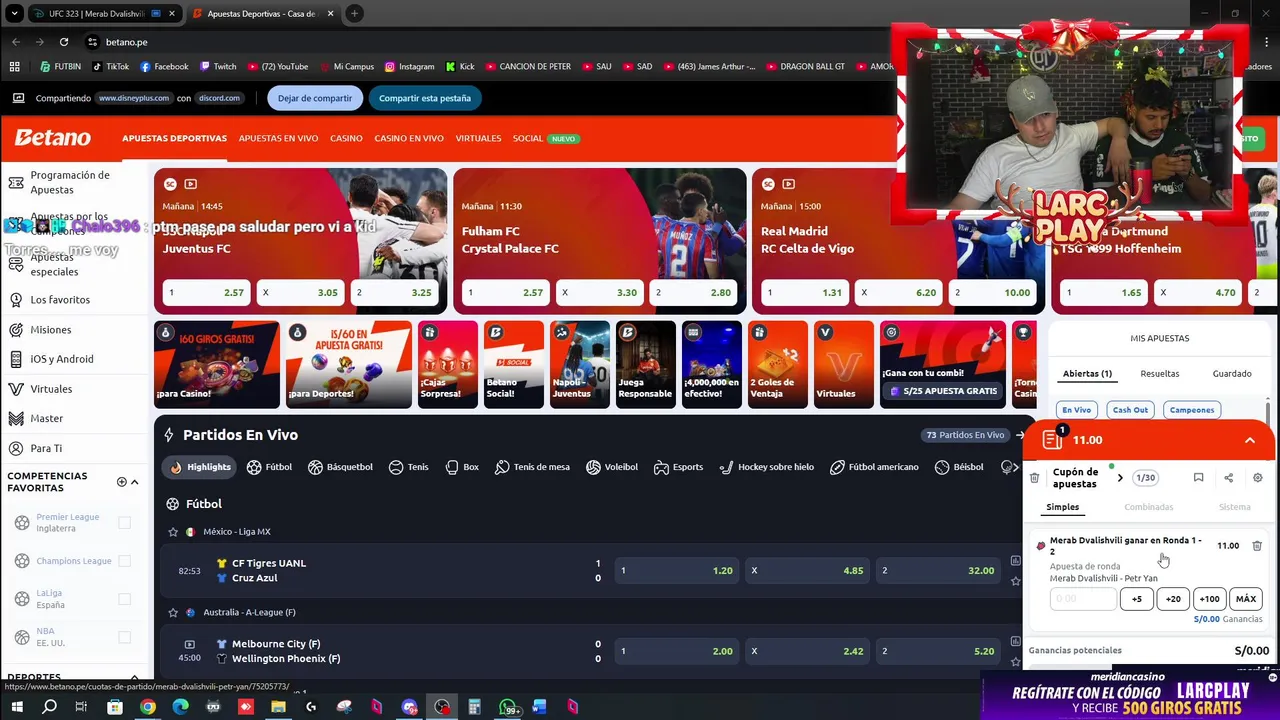The width and height of the screenshot is (1280, 720).
Task: Remove the Merab Dvalishvili bet with trash icon
Action: tap(1257, 546)
